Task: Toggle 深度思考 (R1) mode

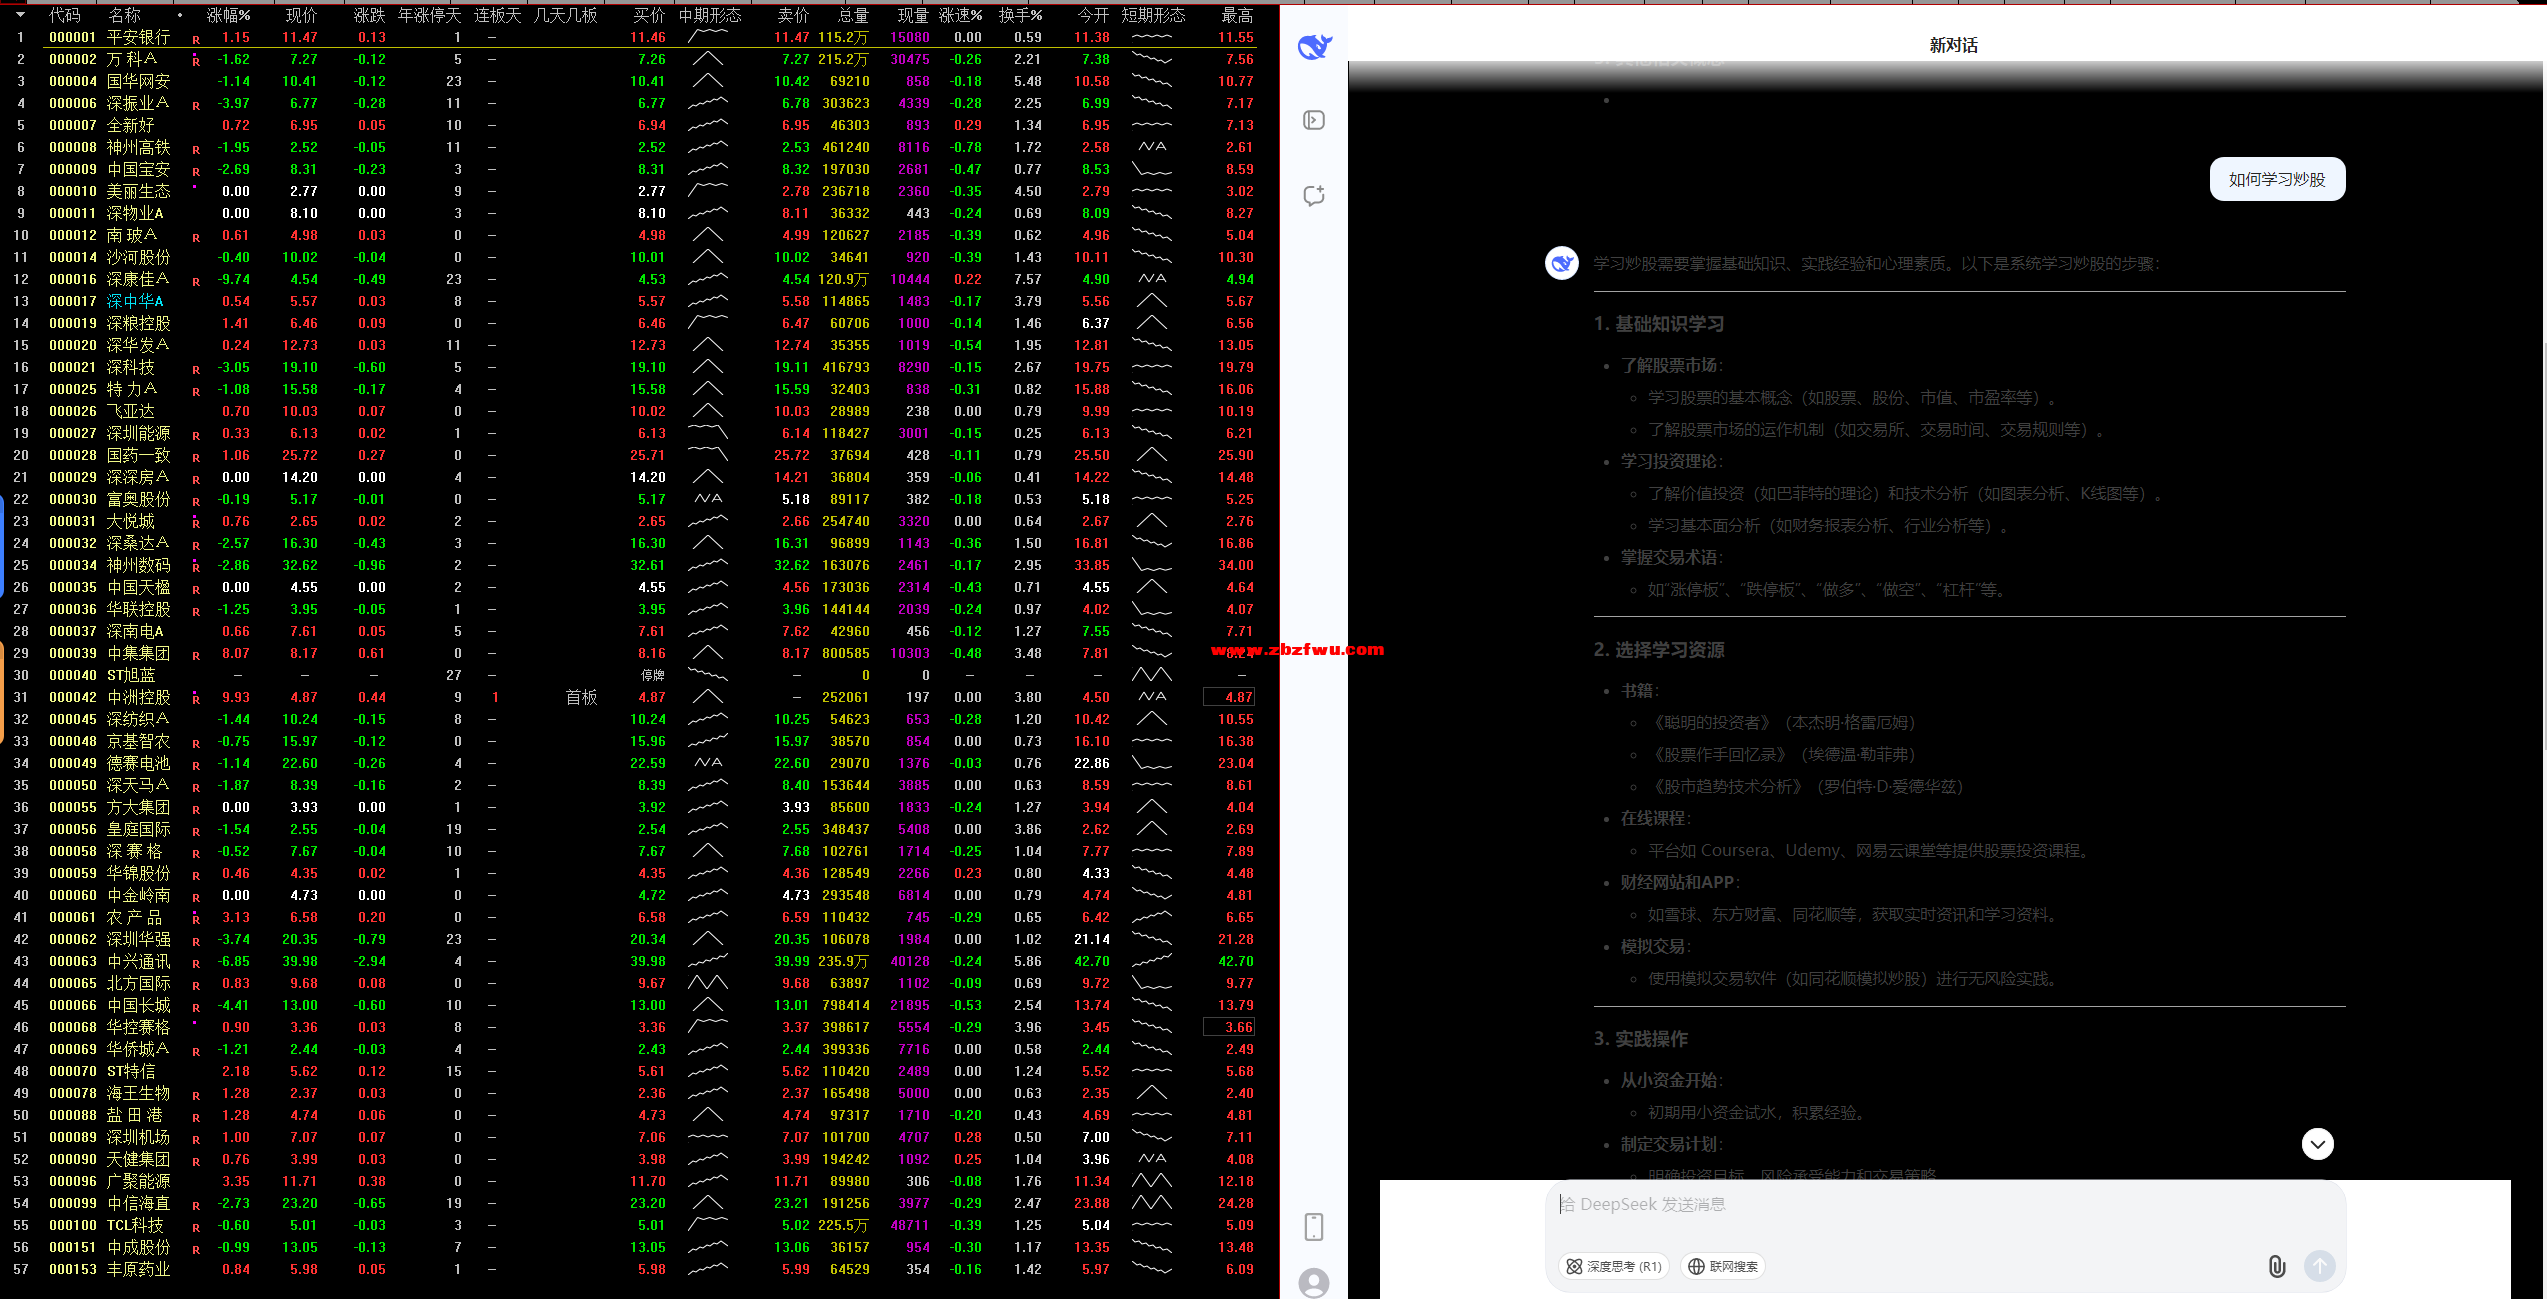Action: pos(1614,1266)
